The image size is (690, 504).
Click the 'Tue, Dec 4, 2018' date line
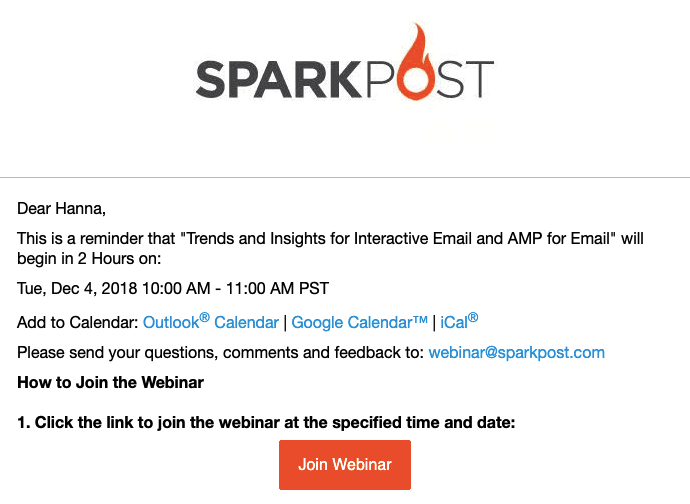(173, 289)
